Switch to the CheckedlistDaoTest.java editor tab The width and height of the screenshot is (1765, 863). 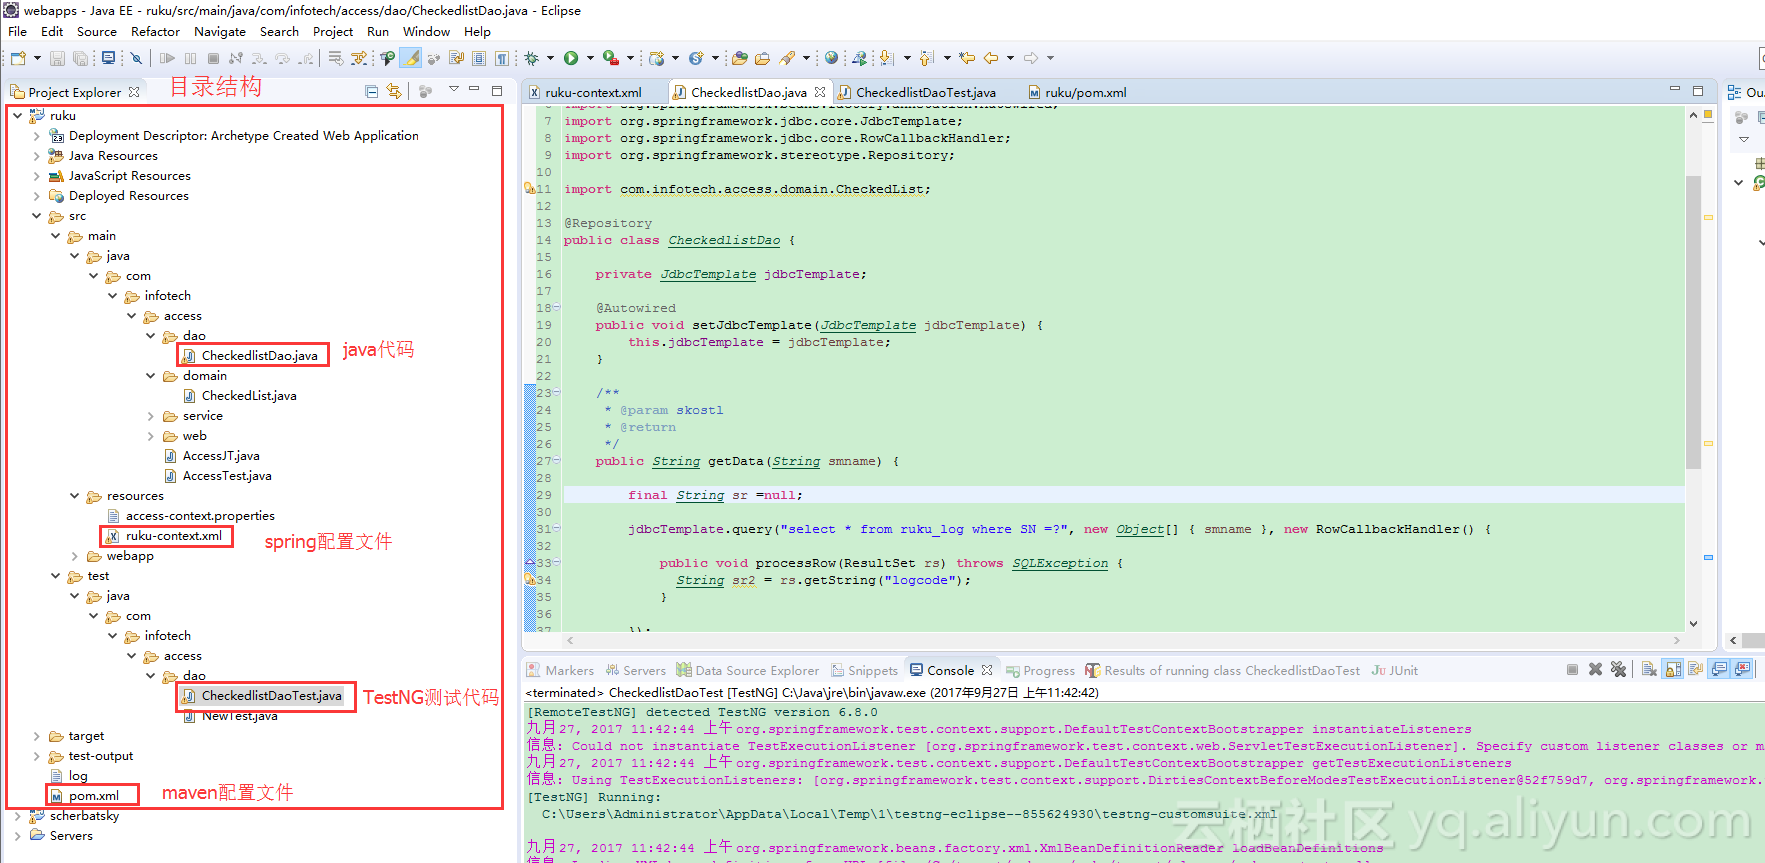click(926, 92)
